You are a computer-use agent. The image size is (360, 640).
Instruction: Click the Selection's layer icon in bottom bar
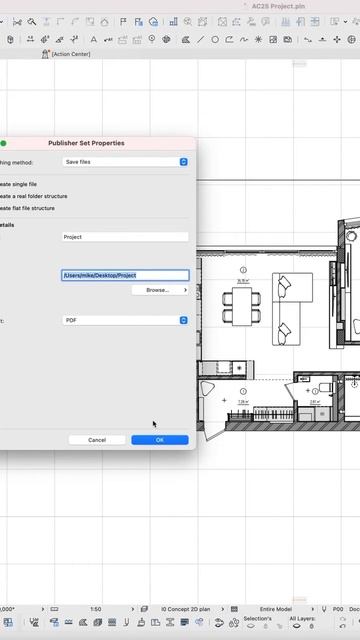251,626
